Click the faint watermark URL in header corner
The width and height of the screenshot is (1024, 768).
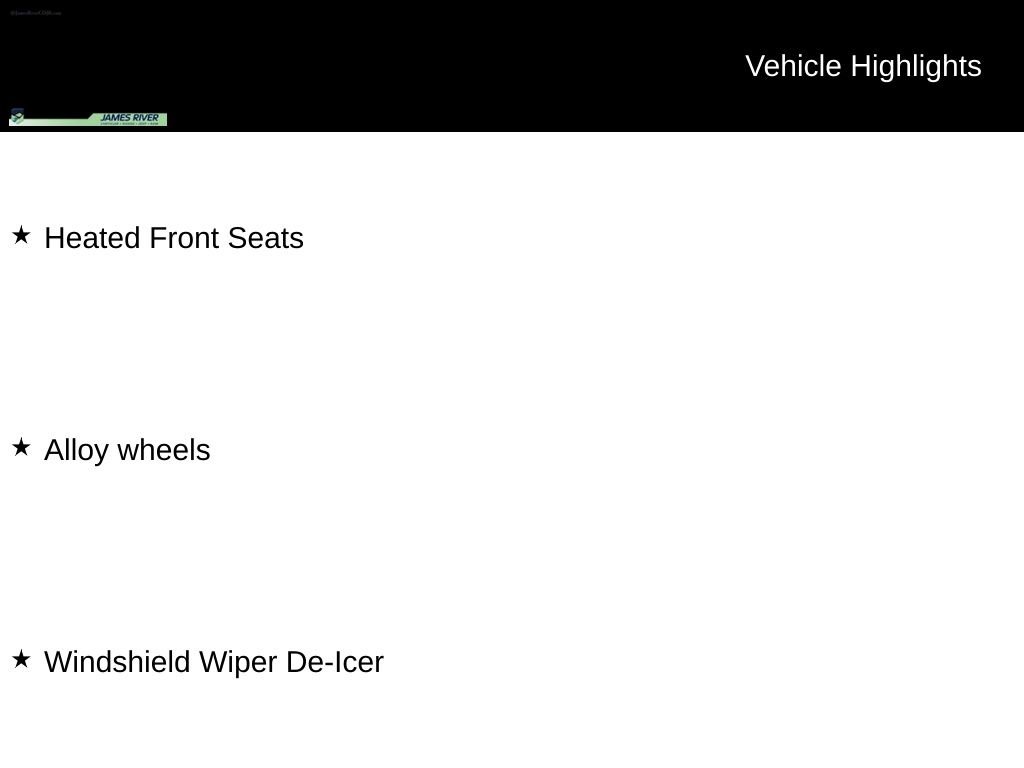[36, 13]
